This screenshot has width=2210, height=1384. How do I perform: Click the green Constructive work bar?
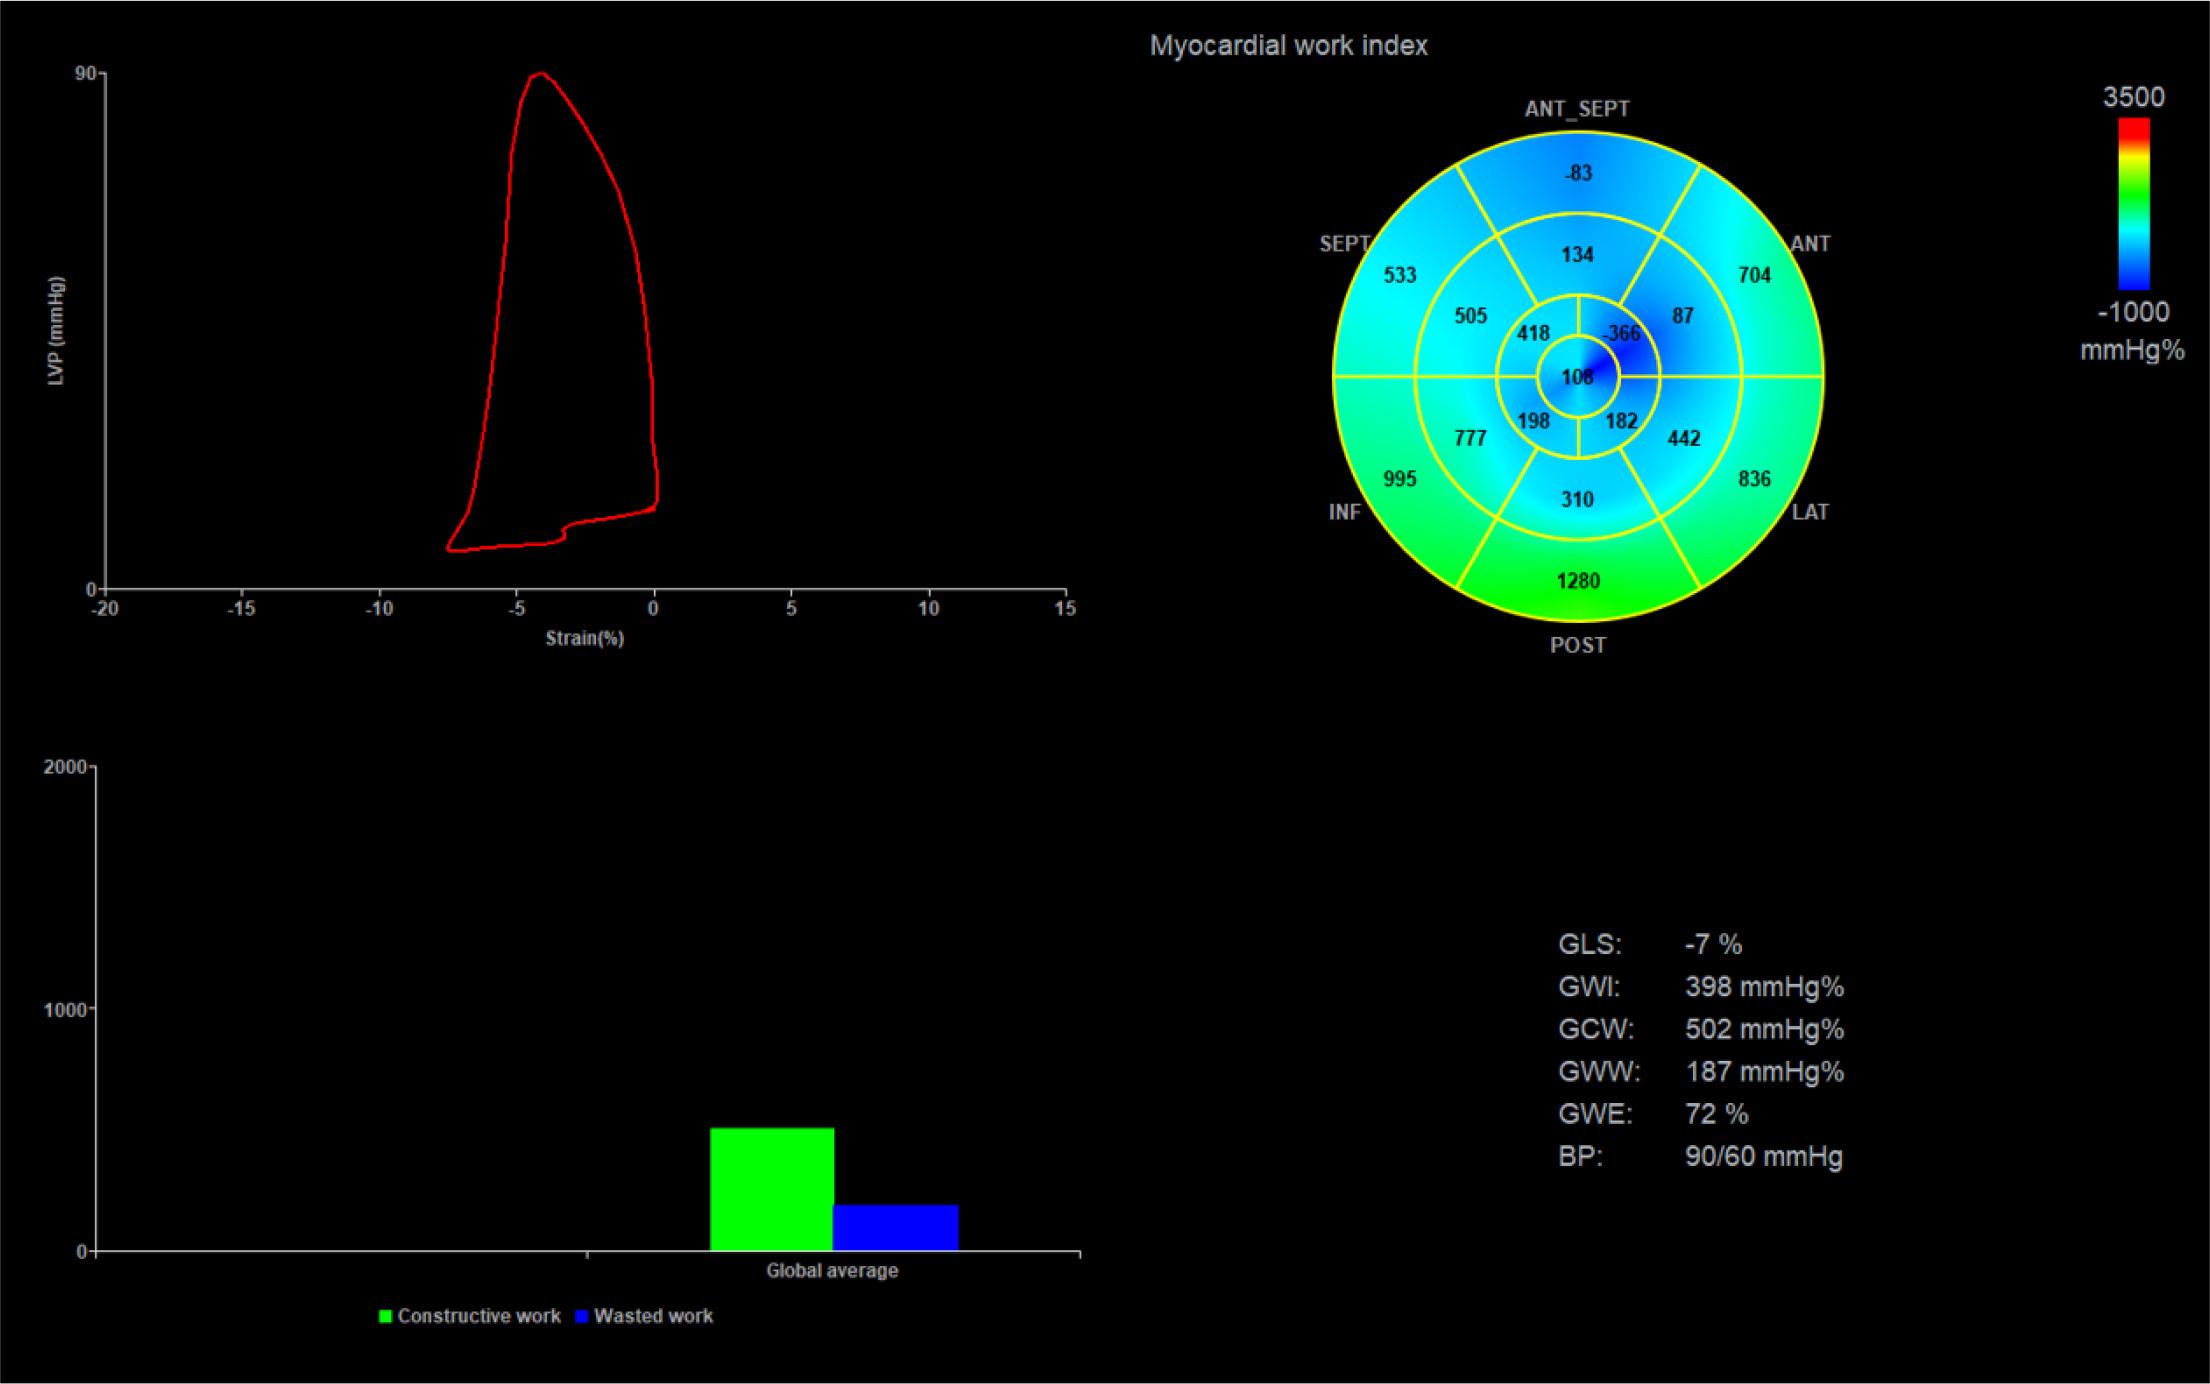coord(771,1189)
